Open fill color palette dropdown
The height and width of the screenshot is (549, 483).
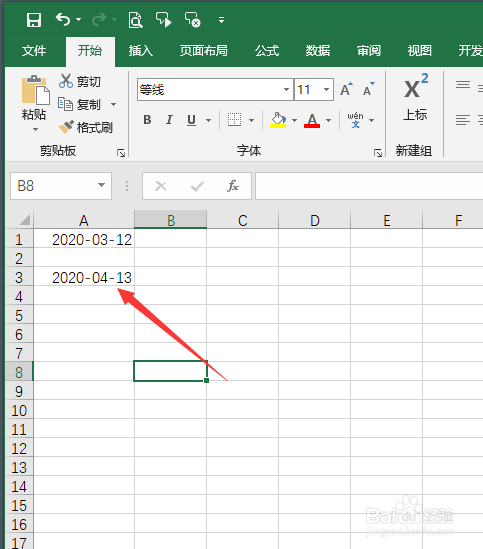[x=295, y=120]
